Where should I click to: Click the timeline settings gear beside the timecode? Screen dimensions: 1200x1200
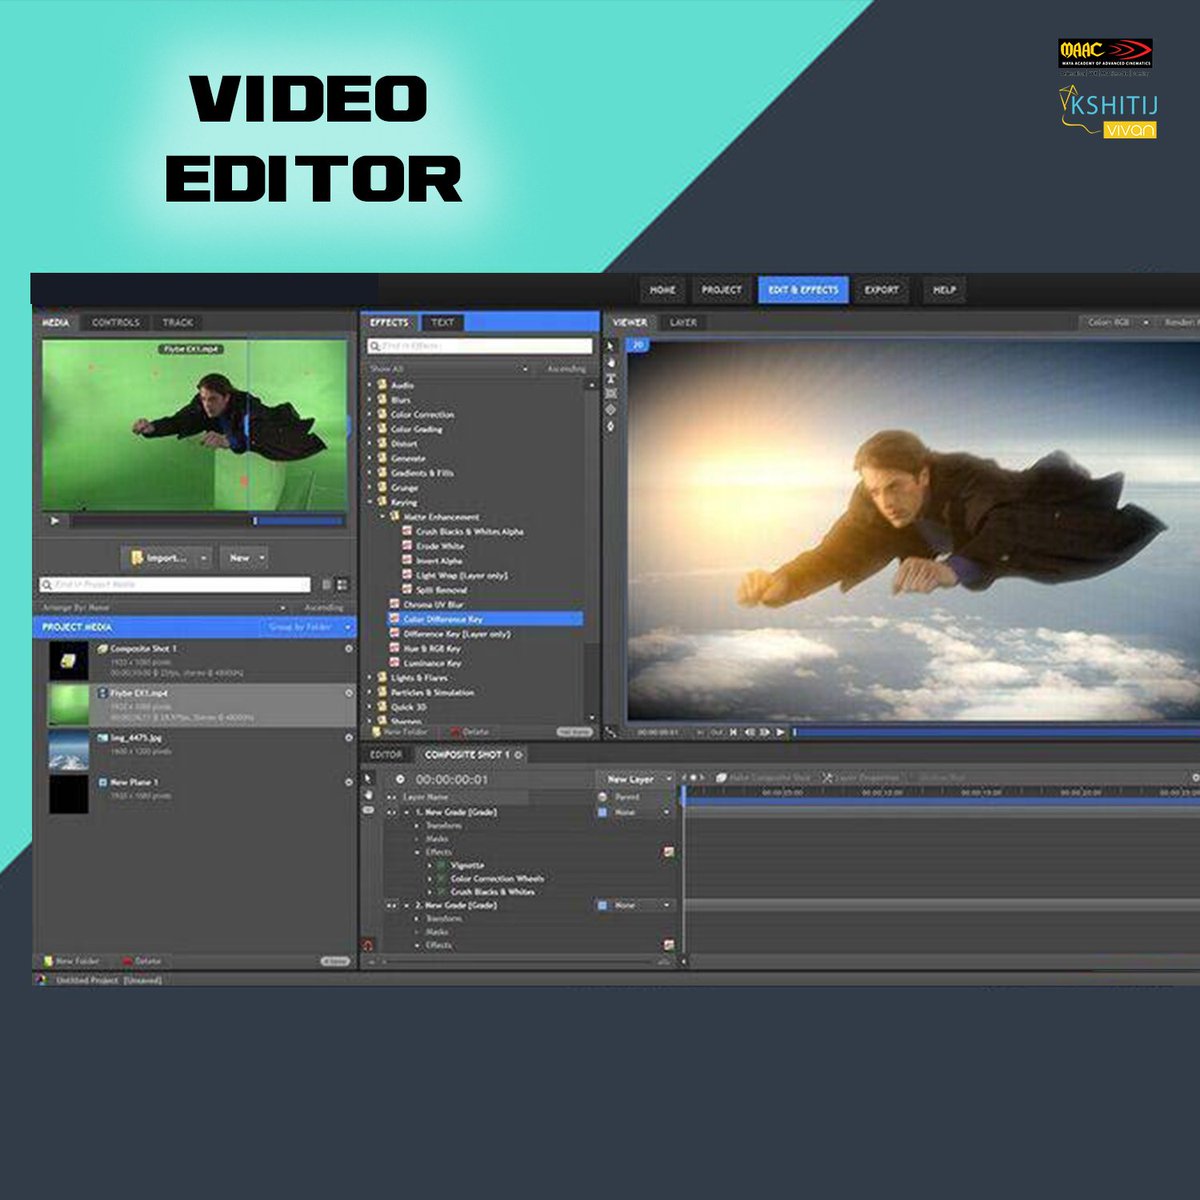pyautogui.click(x=400, y=779)
